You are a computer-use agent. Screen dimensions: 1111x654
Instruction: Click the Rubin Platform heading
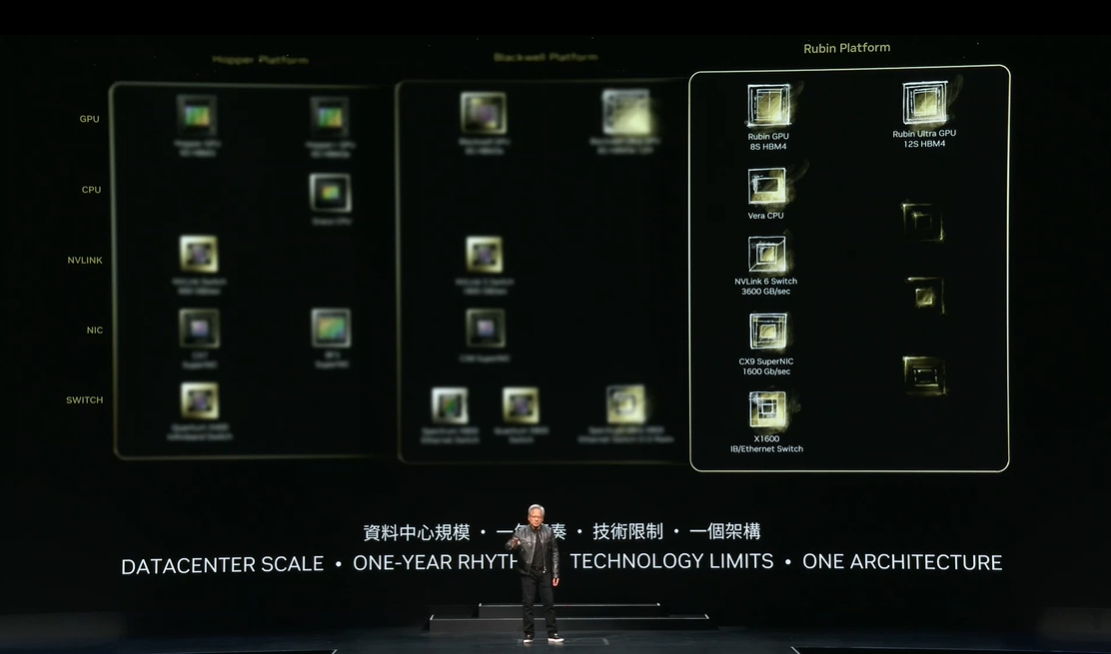(846, 48)
